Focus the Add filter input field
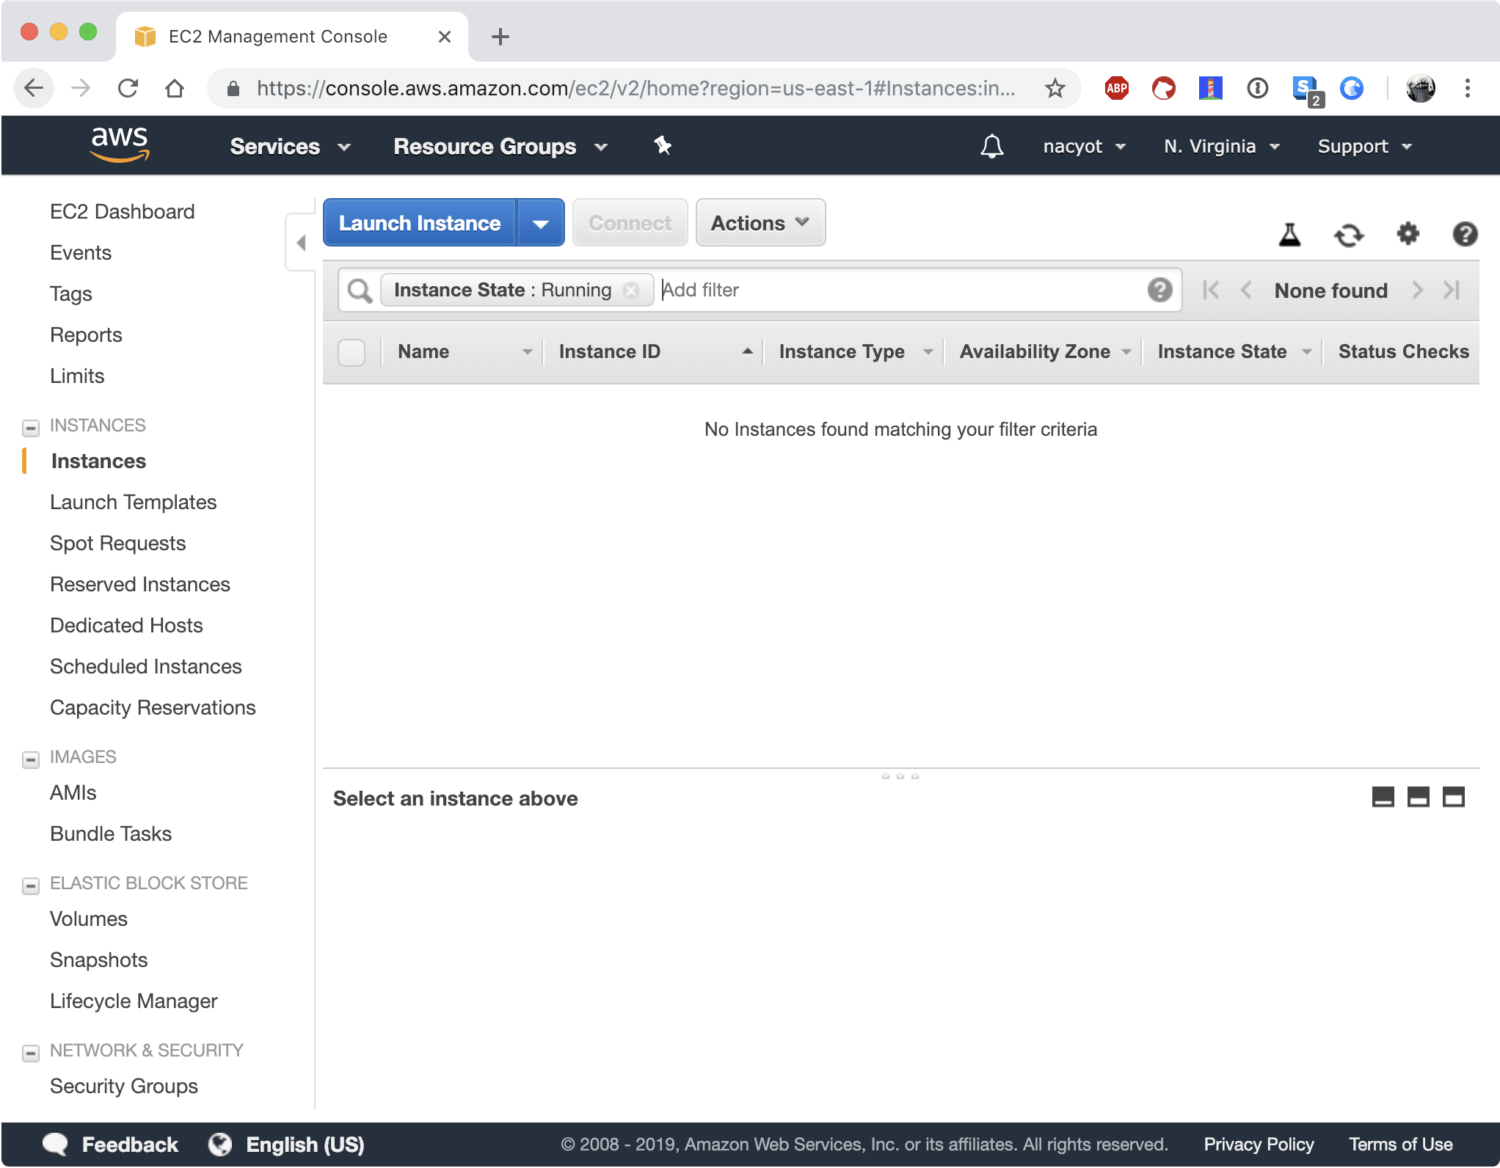 pos(900,290)
